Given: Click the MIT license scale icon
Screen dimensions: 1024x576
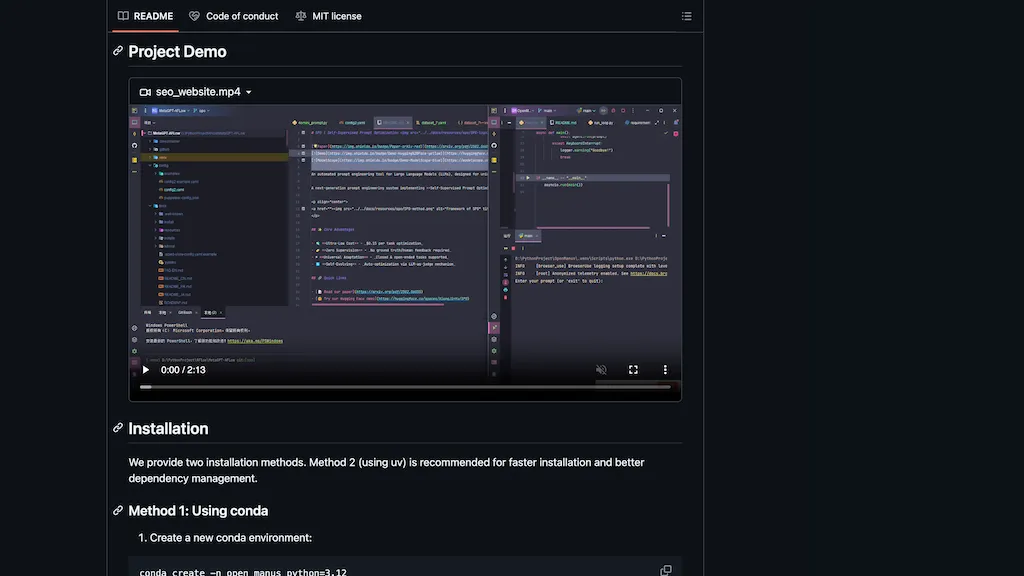Looking at the screenshot, I should 301,16.
